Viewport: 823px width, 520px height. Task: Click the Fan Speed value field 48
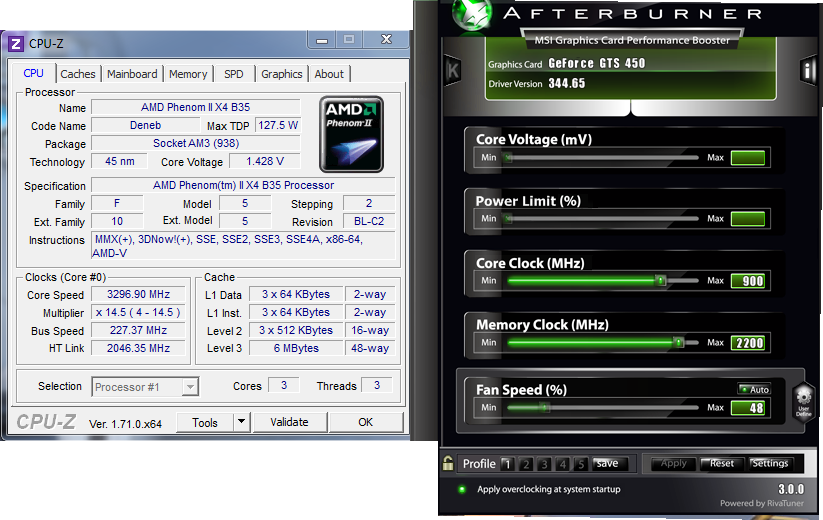coord(748,408)
